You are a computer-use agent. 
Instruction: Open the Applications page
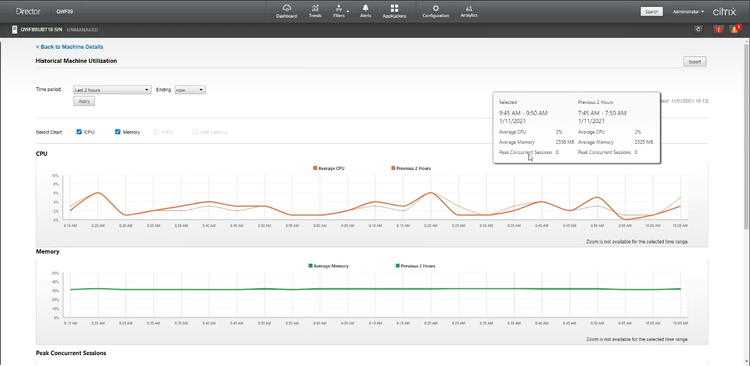coord(394,11)
